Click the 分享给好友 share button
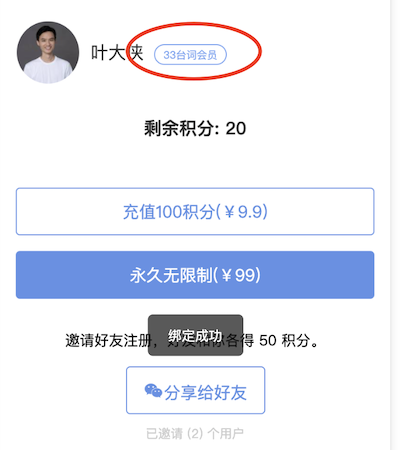The height and width of the screenshot is (450, 400). click(196, 390)
